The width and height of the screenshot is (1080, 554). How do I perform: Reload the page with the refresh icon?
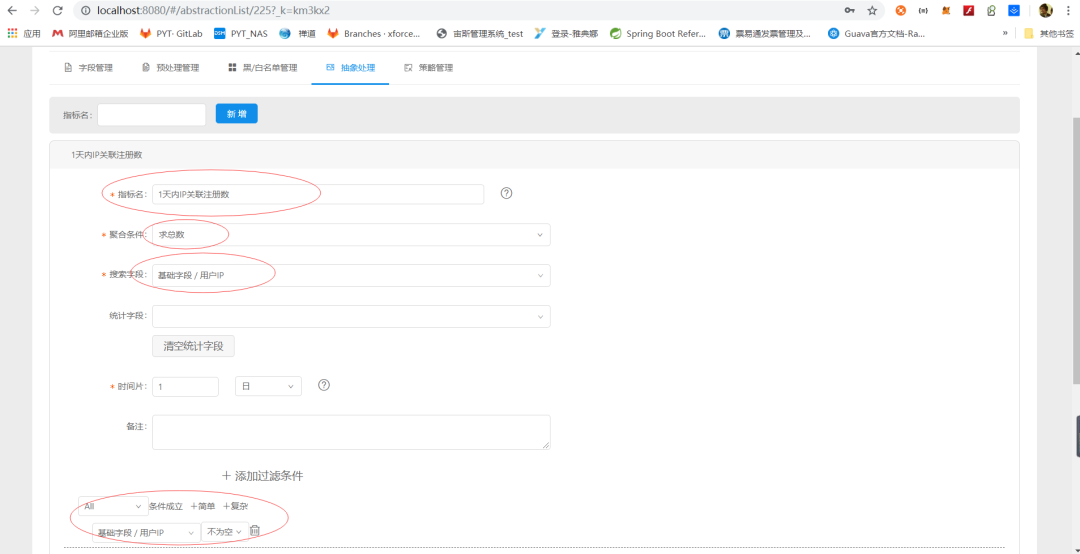58,10
